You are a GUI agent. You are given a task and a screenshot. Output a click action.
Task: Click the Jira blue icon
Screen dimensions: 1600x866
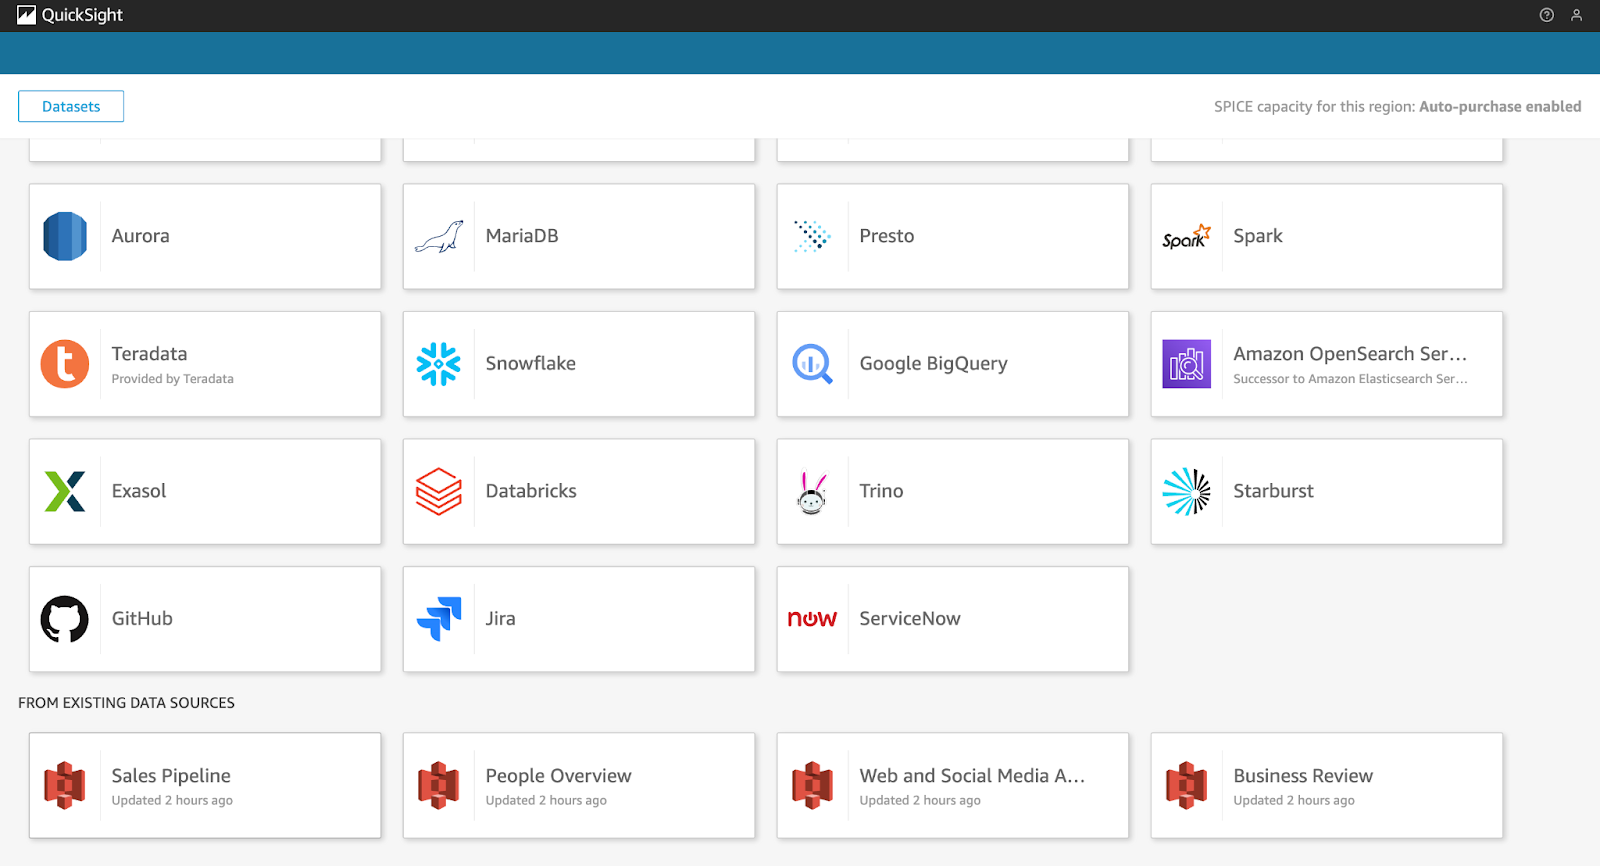click(x=439, y=619)
